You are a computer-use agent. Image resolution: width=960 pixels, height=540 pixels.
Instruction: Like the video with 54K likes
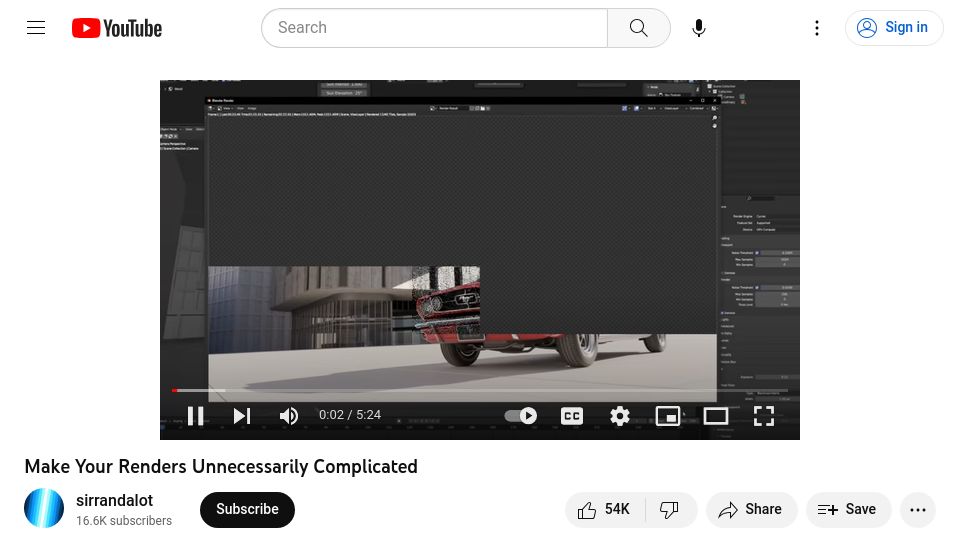click(x=605, y=509)
